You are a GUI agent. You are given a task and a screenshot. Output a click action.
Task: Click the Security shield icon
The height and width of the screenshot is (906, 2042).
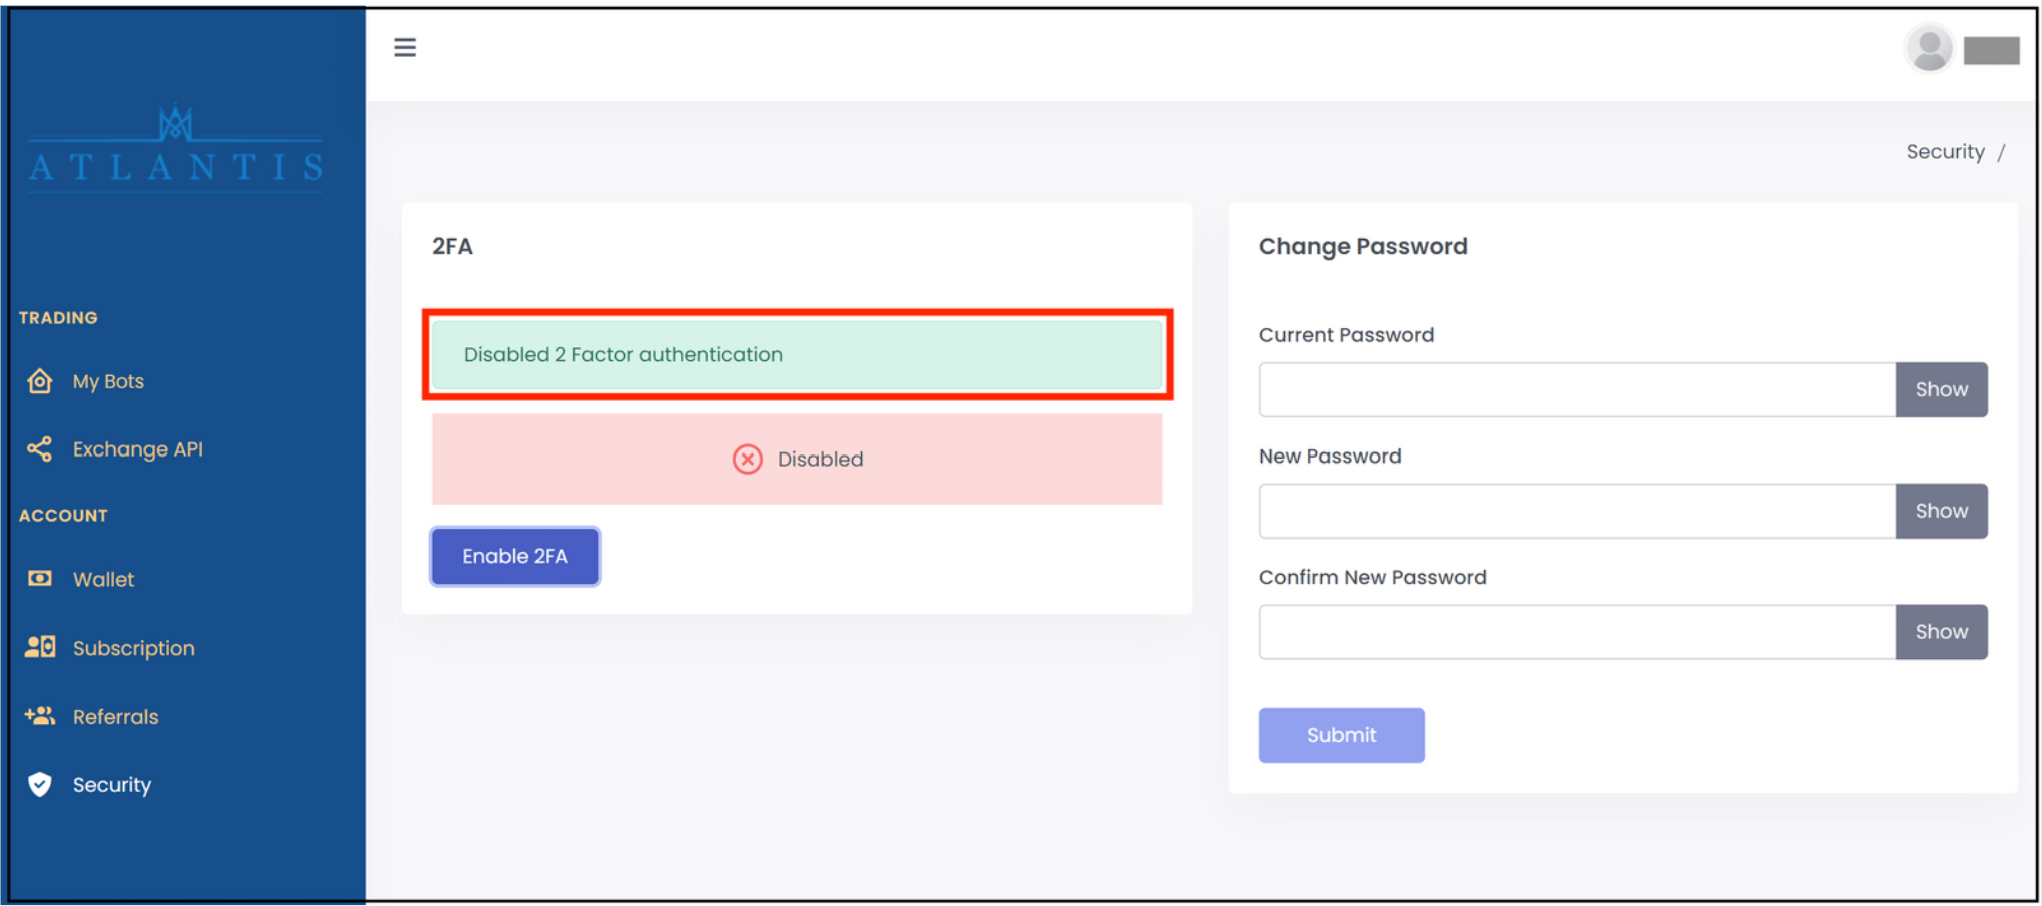[40, 784]
